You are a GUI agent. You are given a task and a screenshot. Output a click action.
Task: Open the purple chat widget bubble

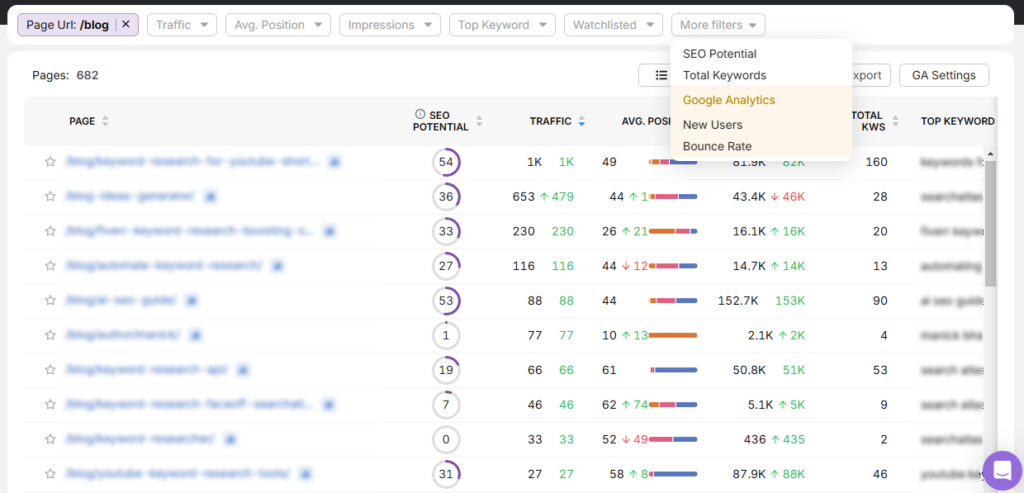pos(1002,470)
